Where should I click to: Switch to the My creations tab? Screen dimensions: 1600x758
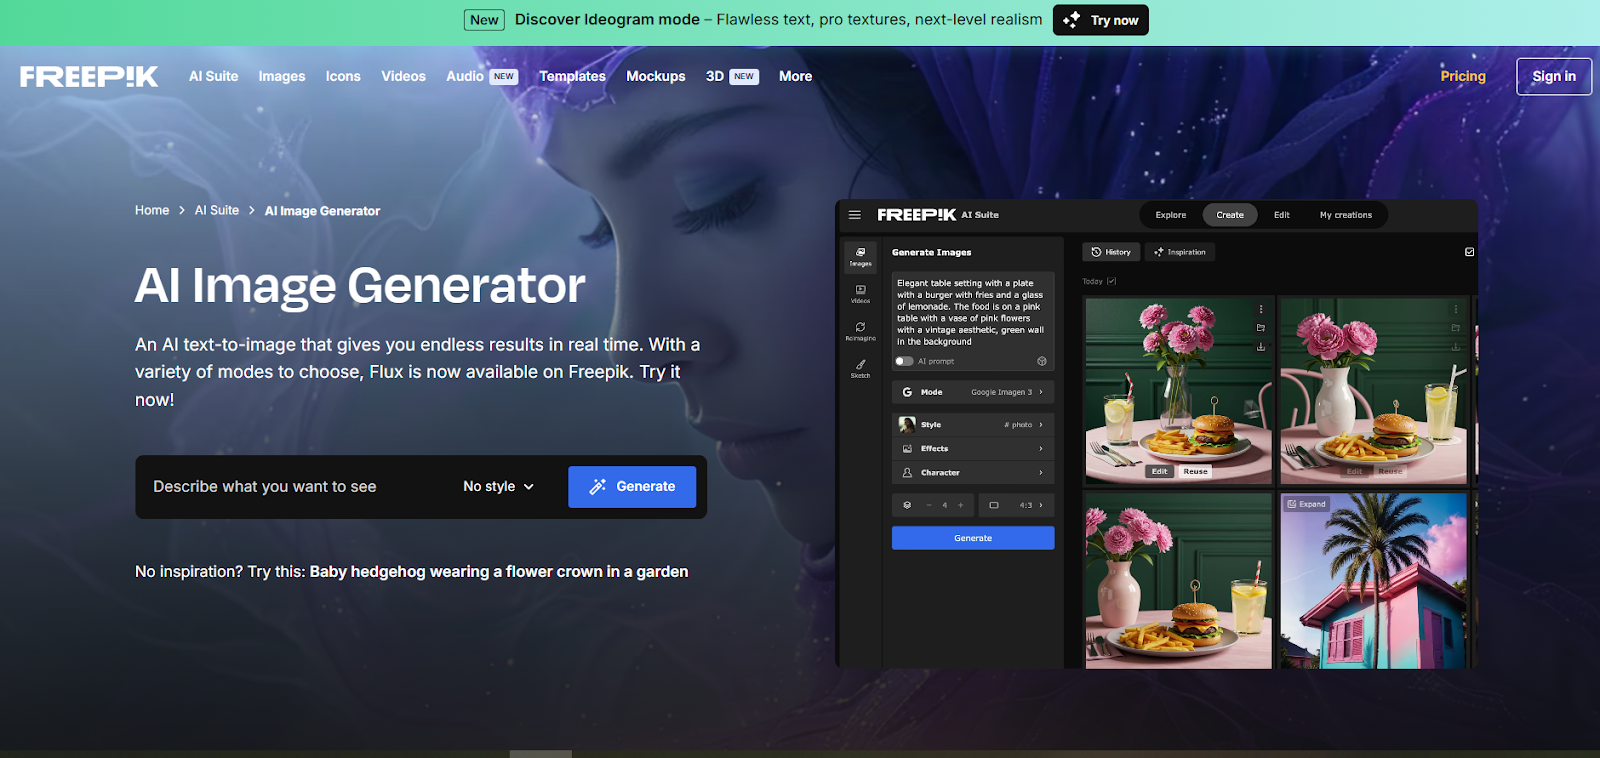[1346, 215]
